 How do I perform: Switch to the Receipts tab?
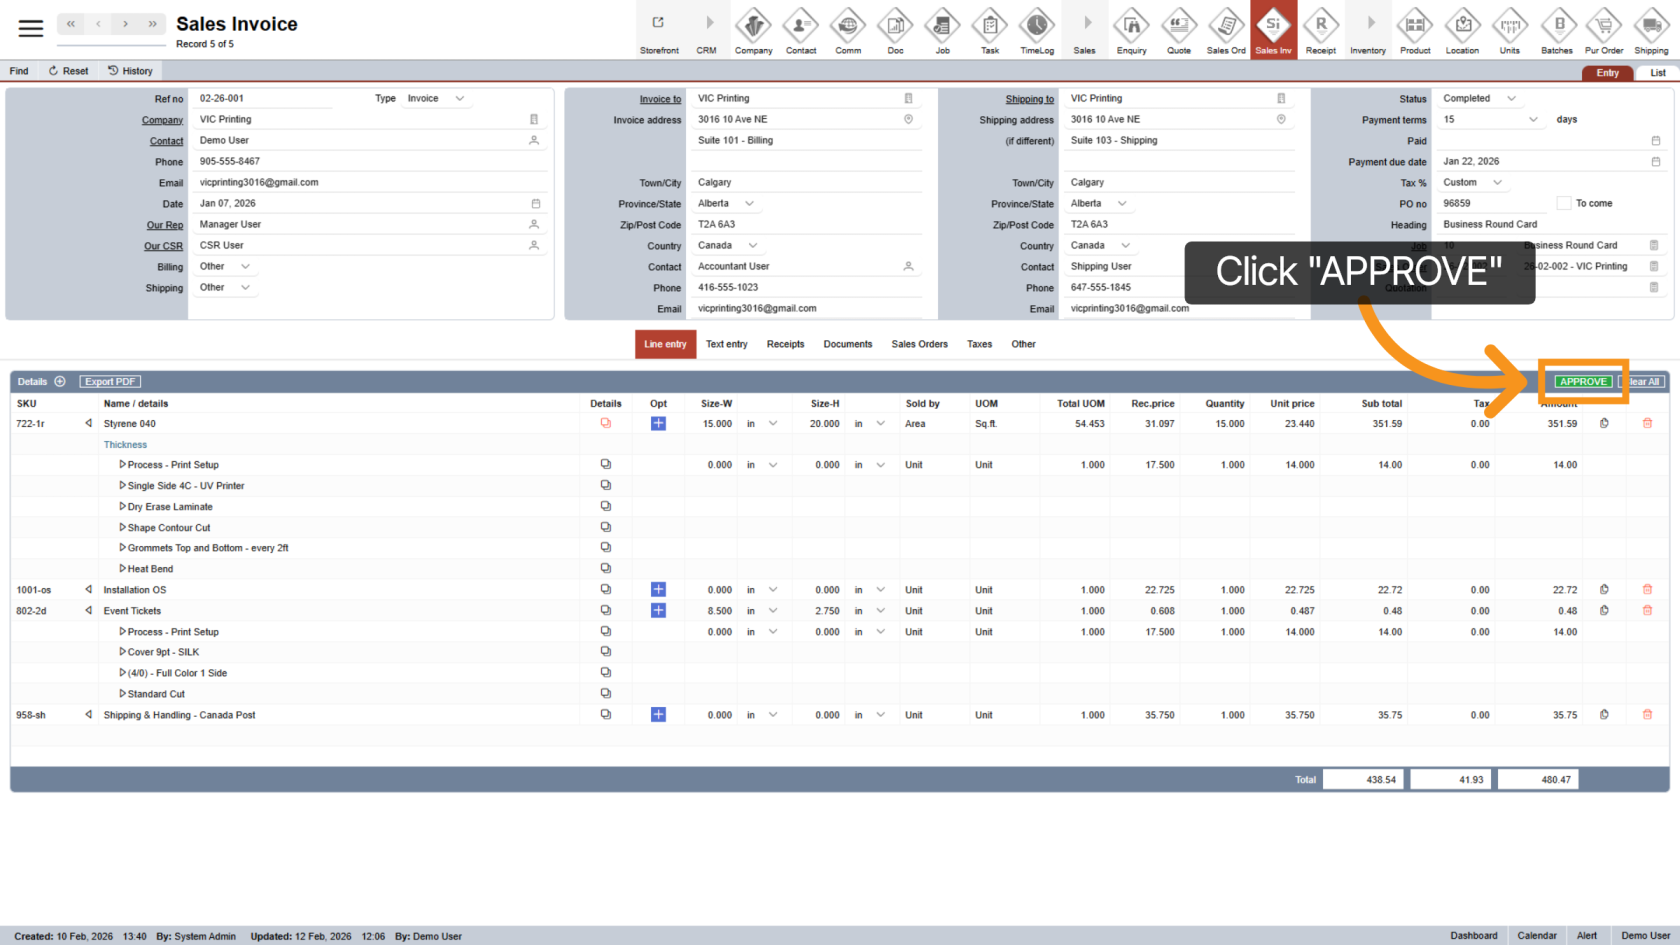coord(785,344)
